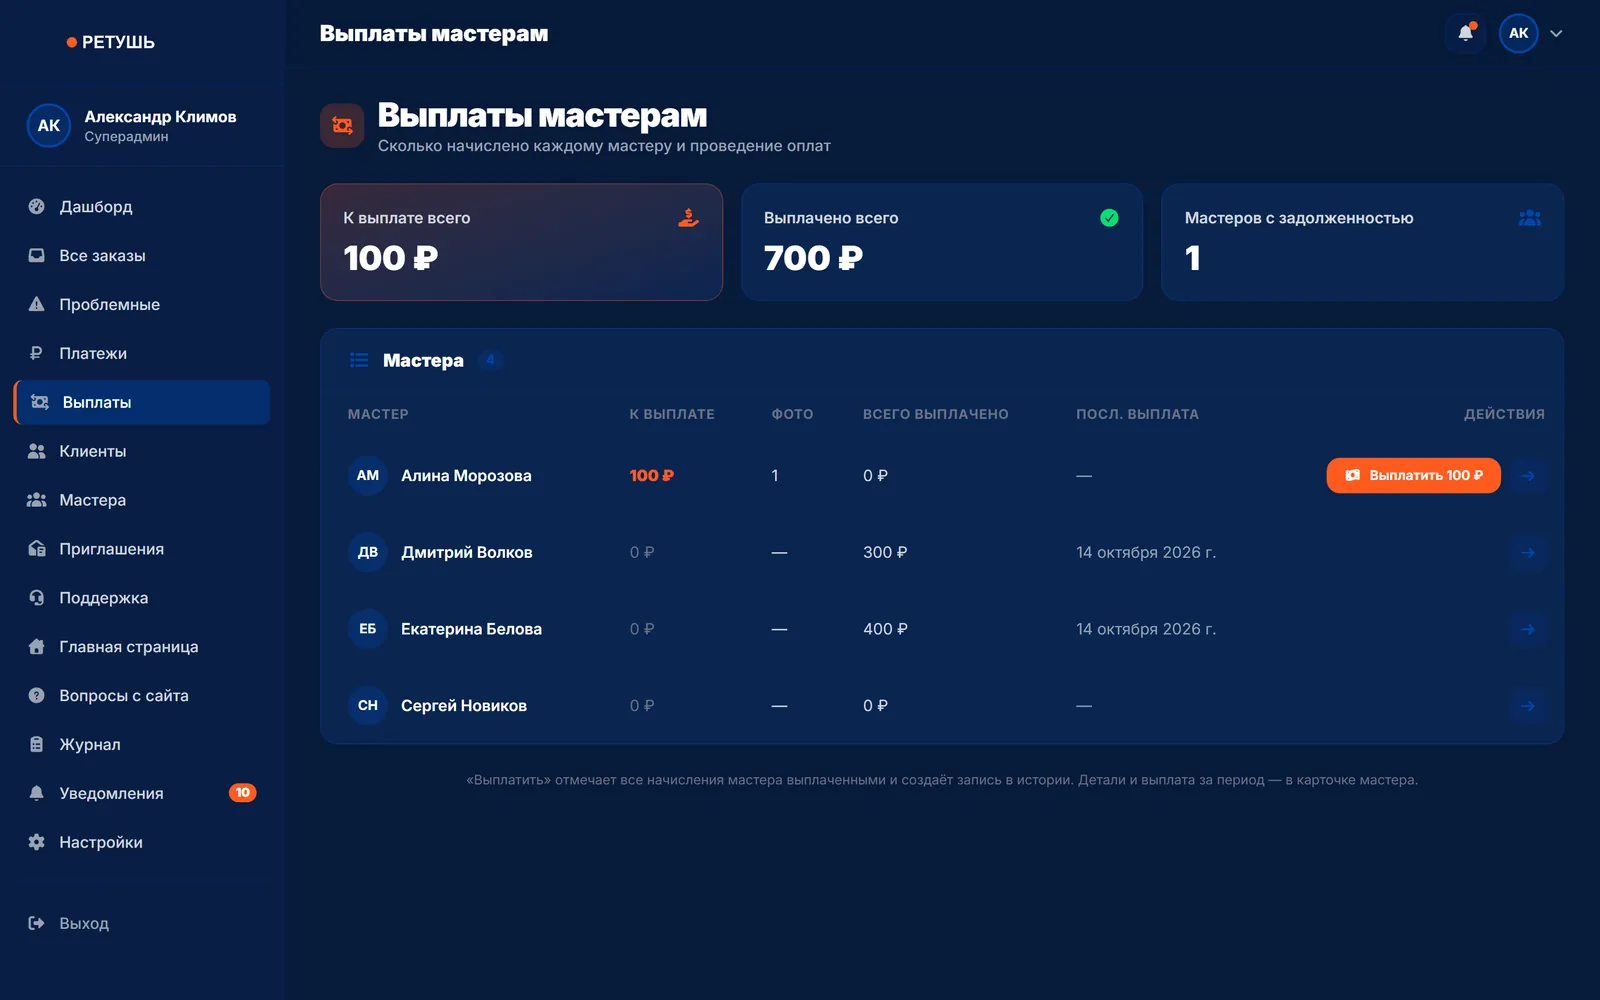Click the Приглашения sidebar icon
Viewport: 1600px width, 1000px height.
click(x=37, y=549)
